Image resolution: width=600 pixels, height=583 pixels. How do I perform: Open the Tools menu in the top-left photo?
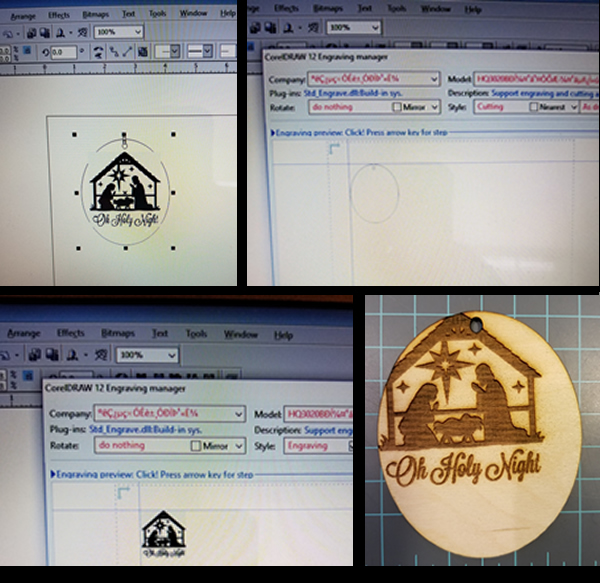click(157, 13)
